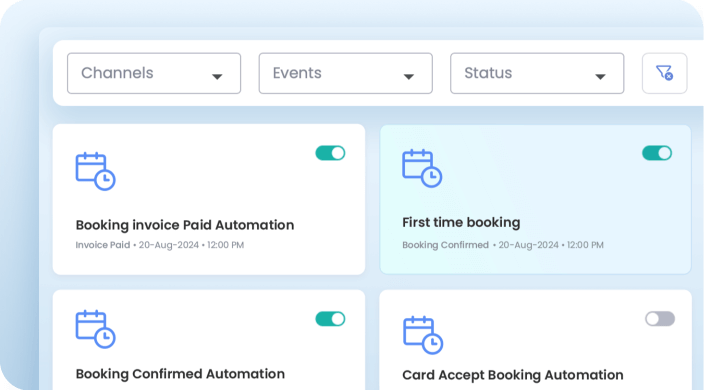Click 'Invoice Paid • 20-Aug-2024 • 12:00 PM' text
The height and width of the screenshot is (390, 704).
click(x=160, y=245)
